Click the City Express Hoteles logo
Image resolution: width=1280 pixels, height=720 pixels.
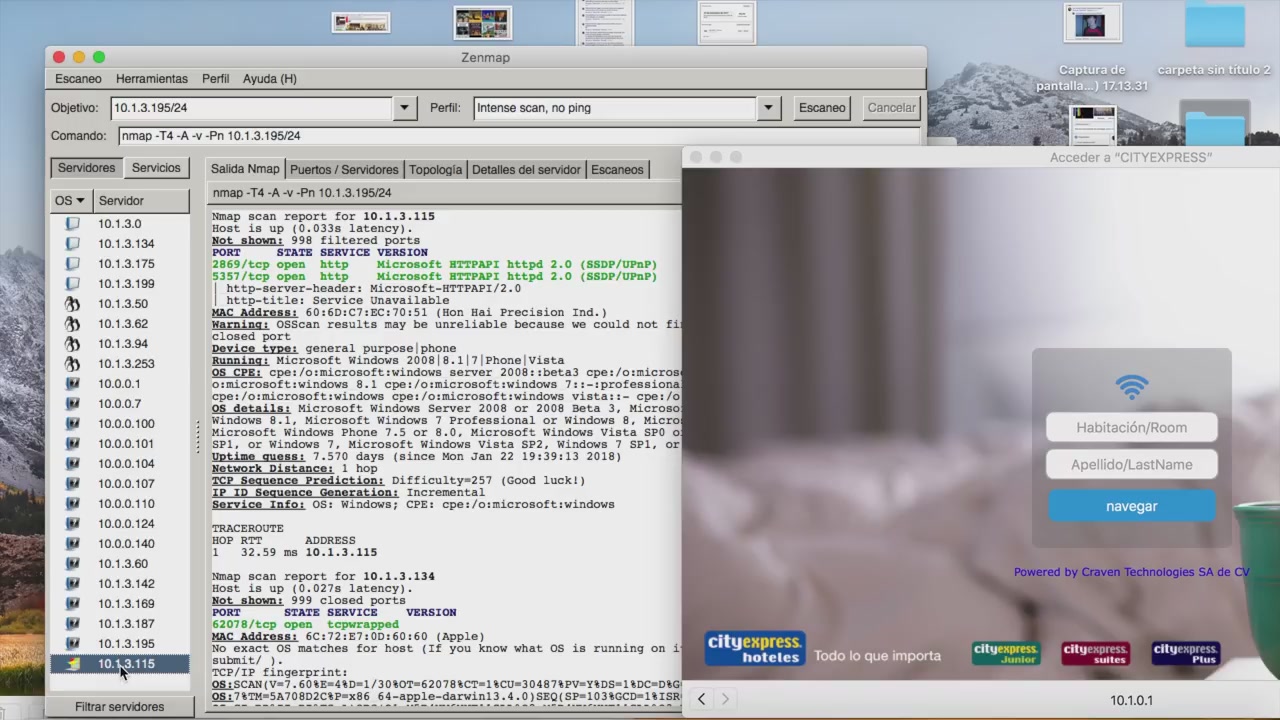(x=755, y=649)
